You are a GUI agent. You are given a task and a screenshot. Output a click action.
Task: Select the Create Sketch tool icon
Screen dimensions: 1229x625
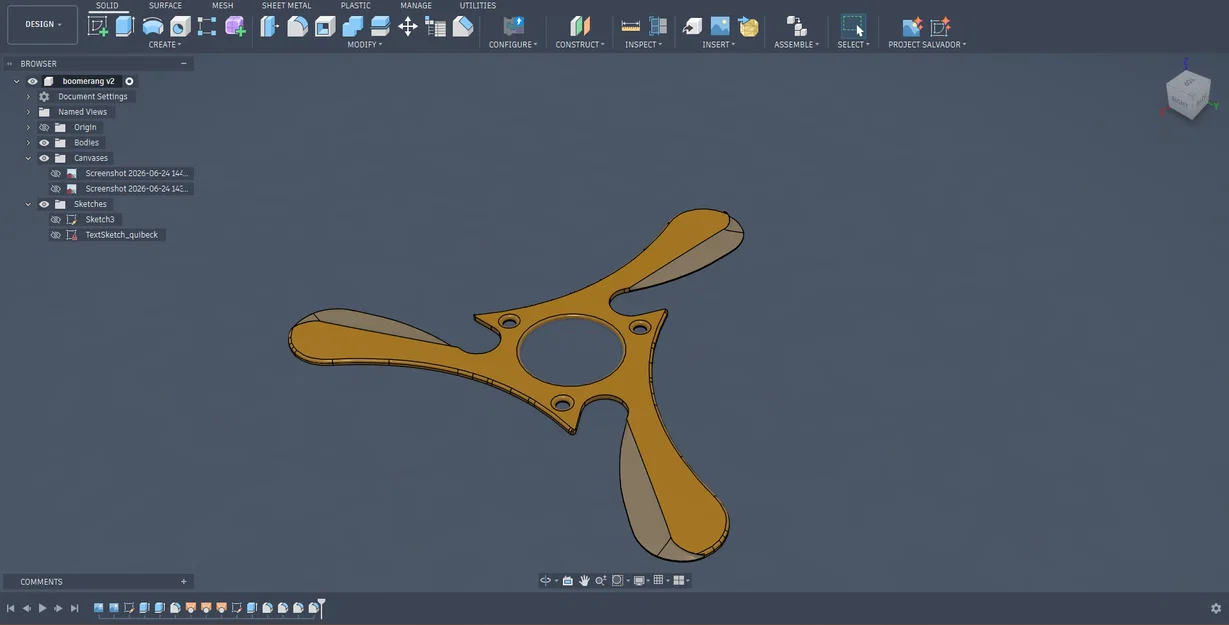pyautogui.click(x=98, y=26)
